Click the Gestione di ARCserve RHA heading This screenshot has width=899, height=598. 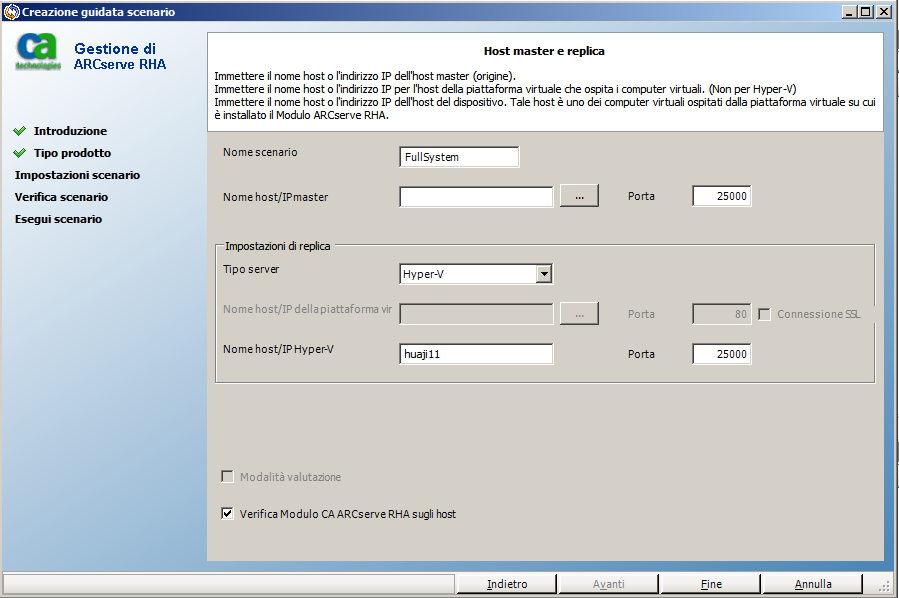(x=120, y=56)
